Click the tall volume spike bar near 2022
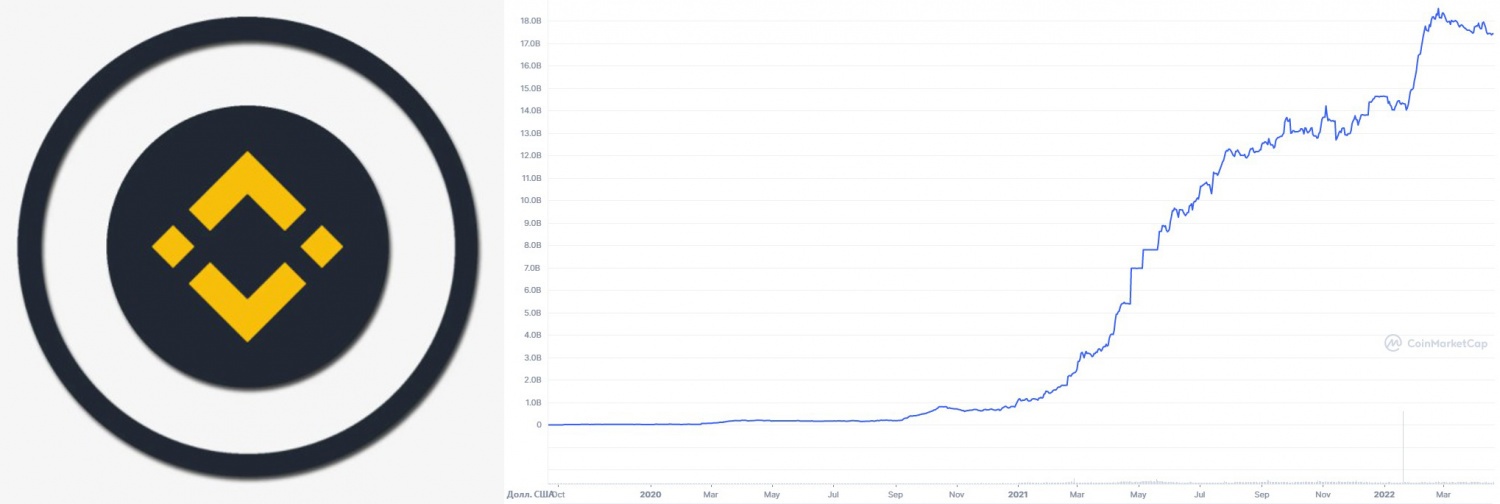 point(1403,445)
